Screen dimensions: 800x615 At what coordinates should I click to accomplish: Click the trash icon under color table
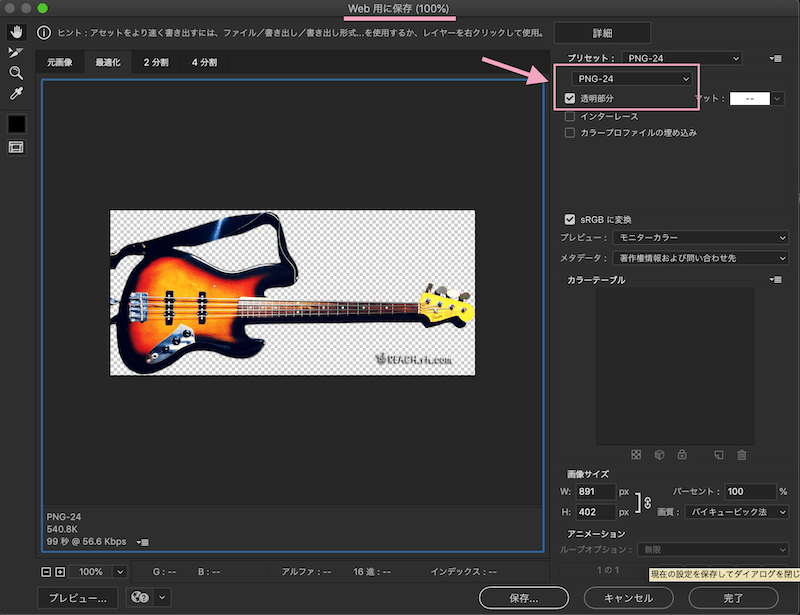(x=741, y=455)
